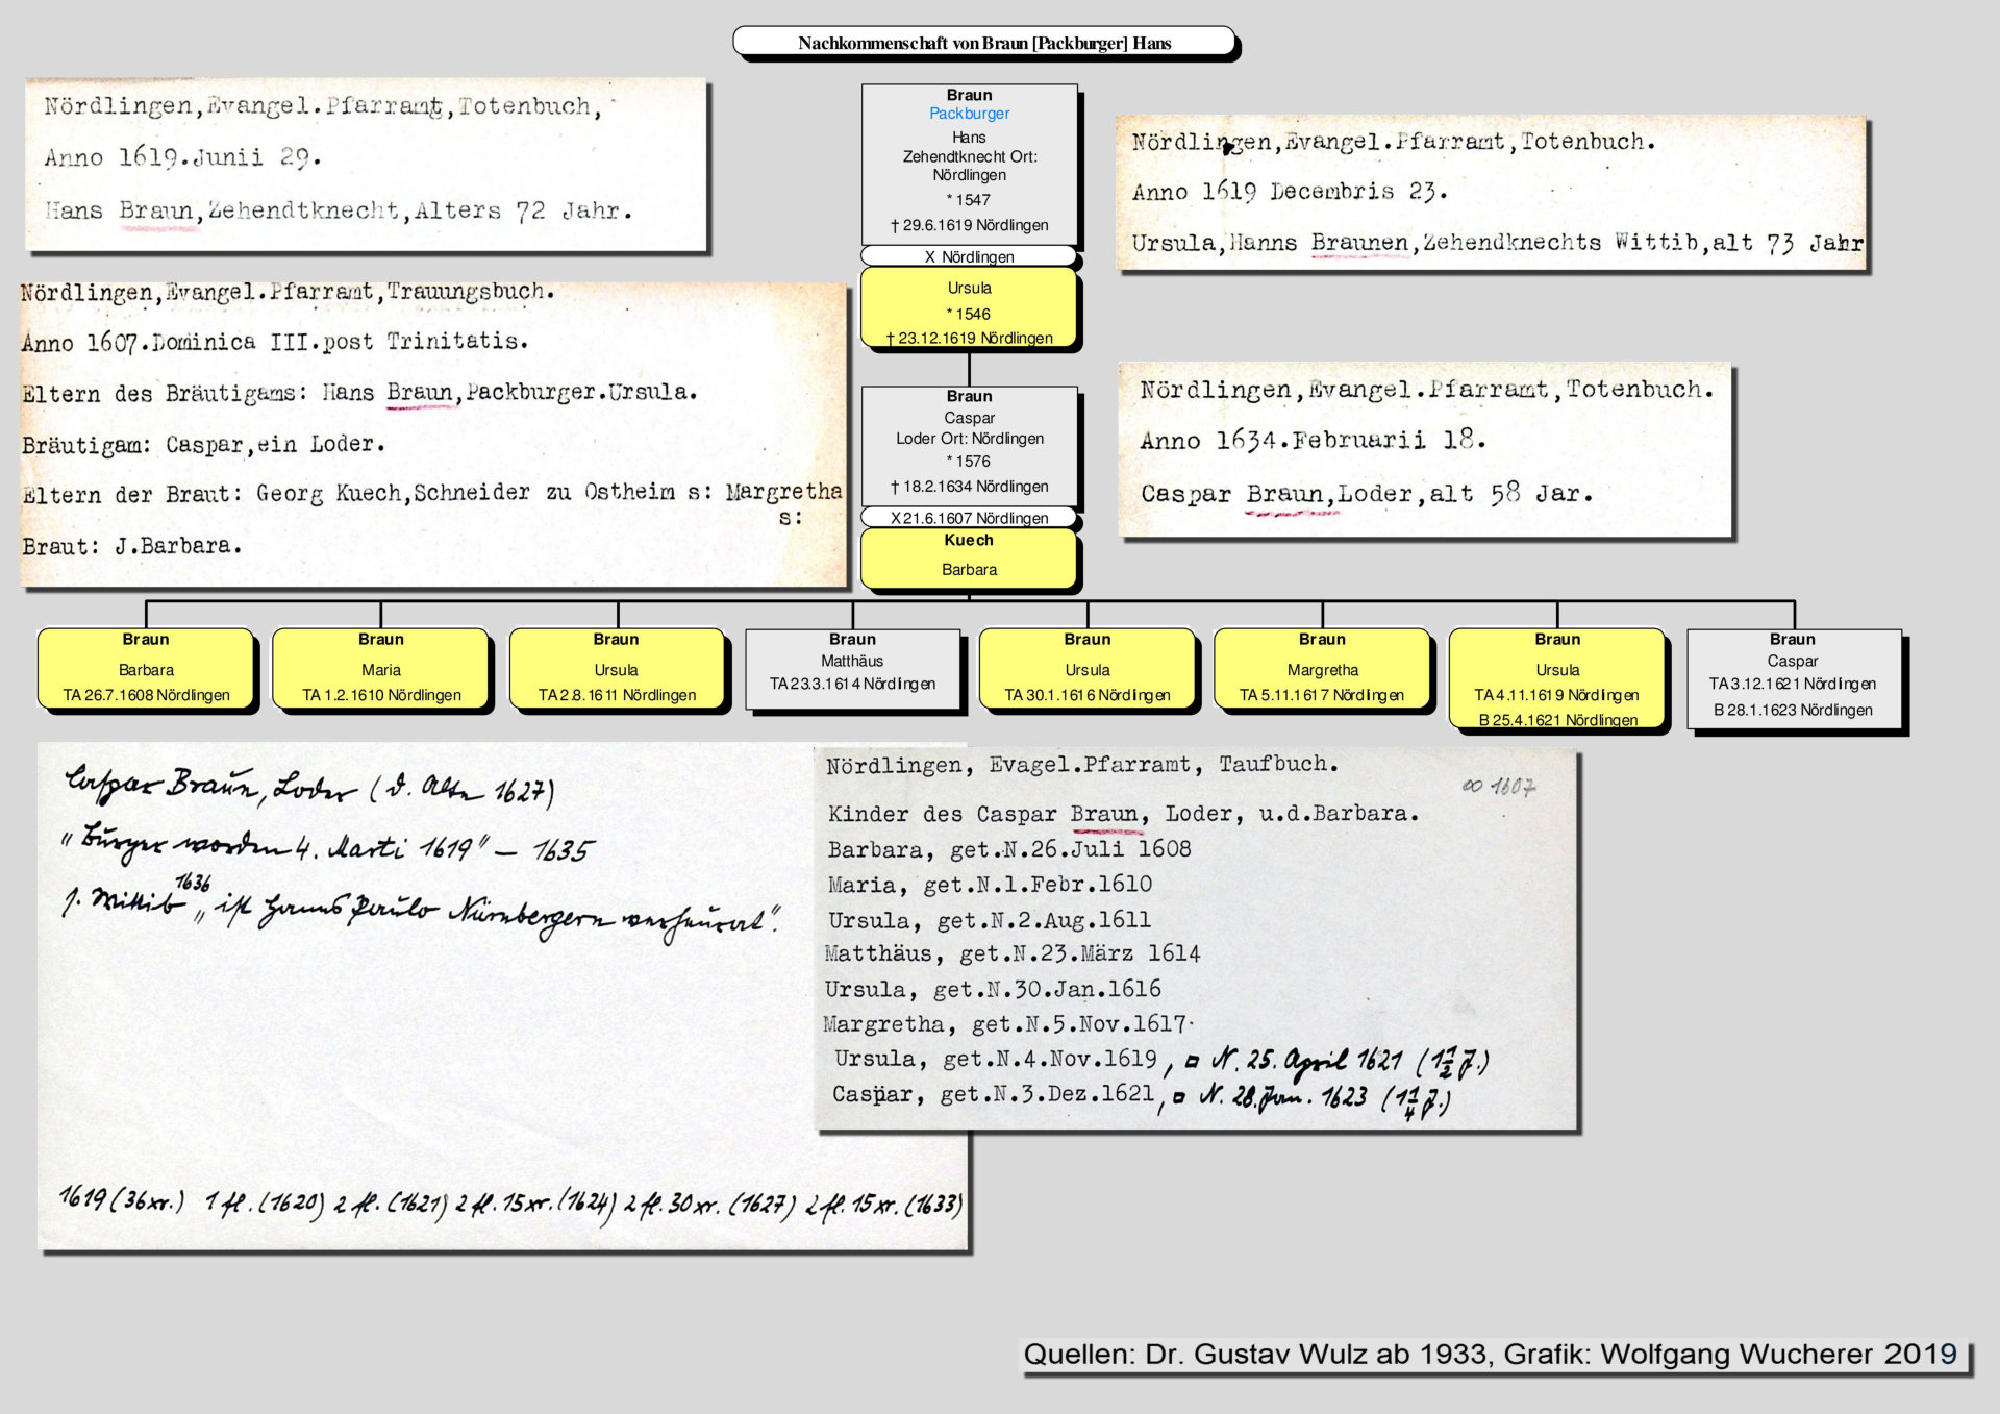2000x1414 pixels.
Task: Click child box Margretha TA 5.11.1617
Action: (x=1322, y=669)
